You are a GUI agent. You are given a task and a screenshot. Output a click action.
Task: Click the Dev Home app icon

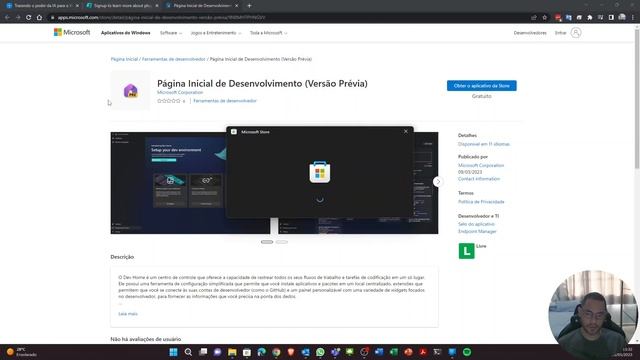[x=131, y=90]
